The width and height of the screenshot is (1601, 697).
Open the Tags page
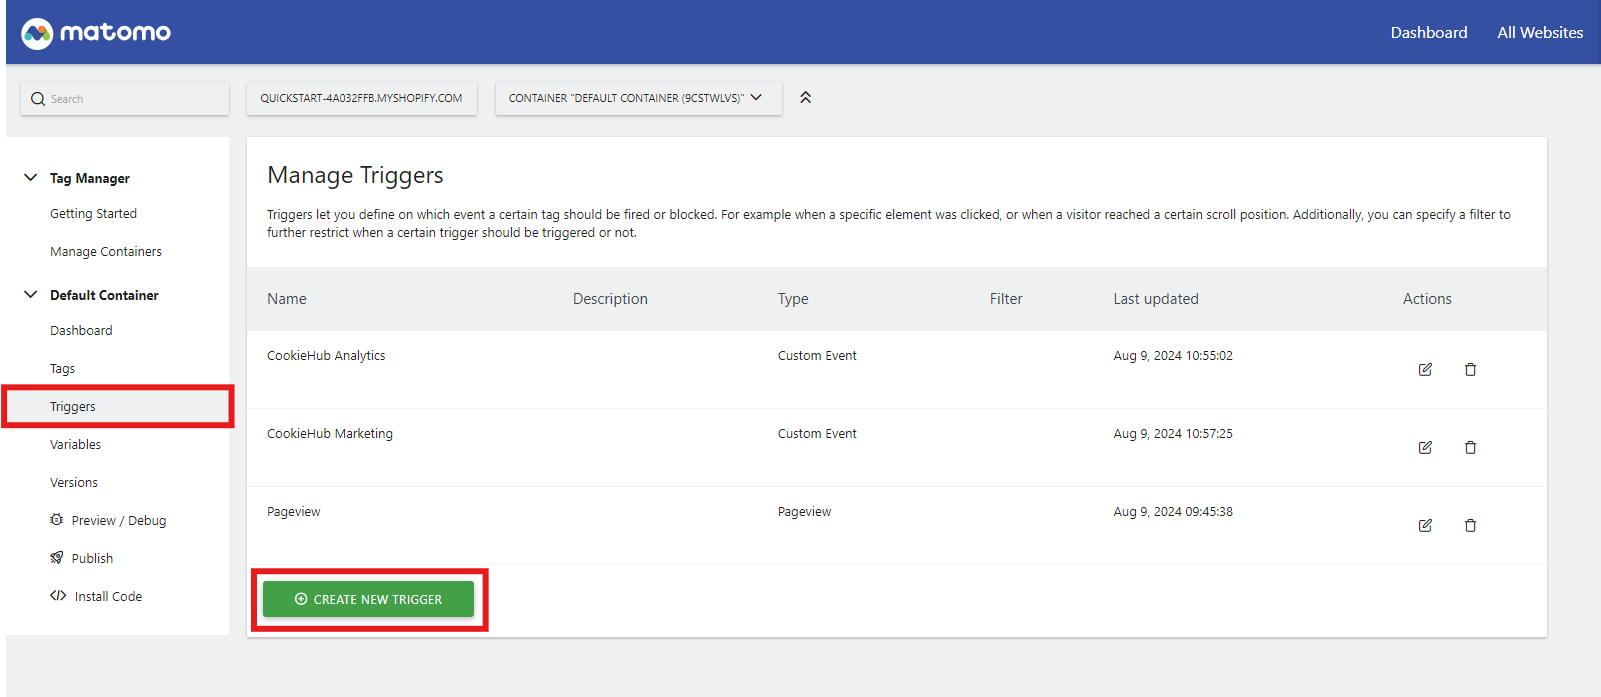[x=62, y=369]
